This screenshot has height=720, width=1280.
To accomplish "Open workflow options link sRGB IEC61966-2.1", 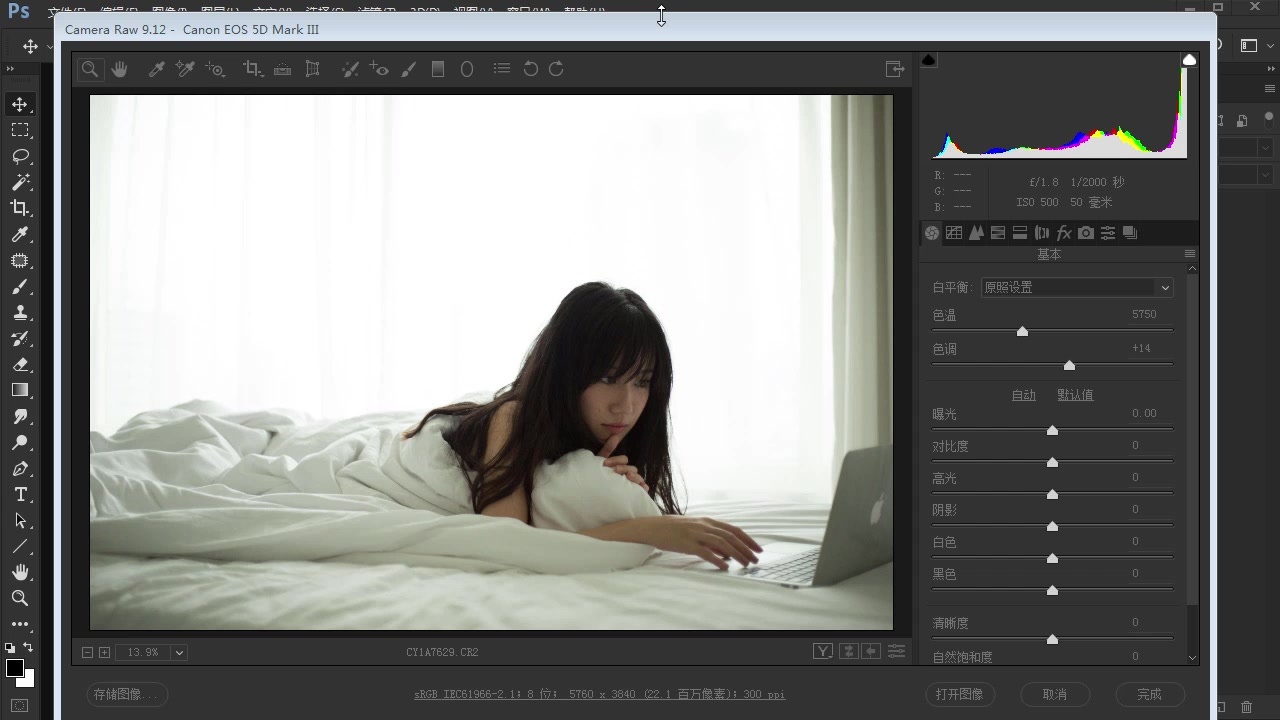I will pos(600,694).
